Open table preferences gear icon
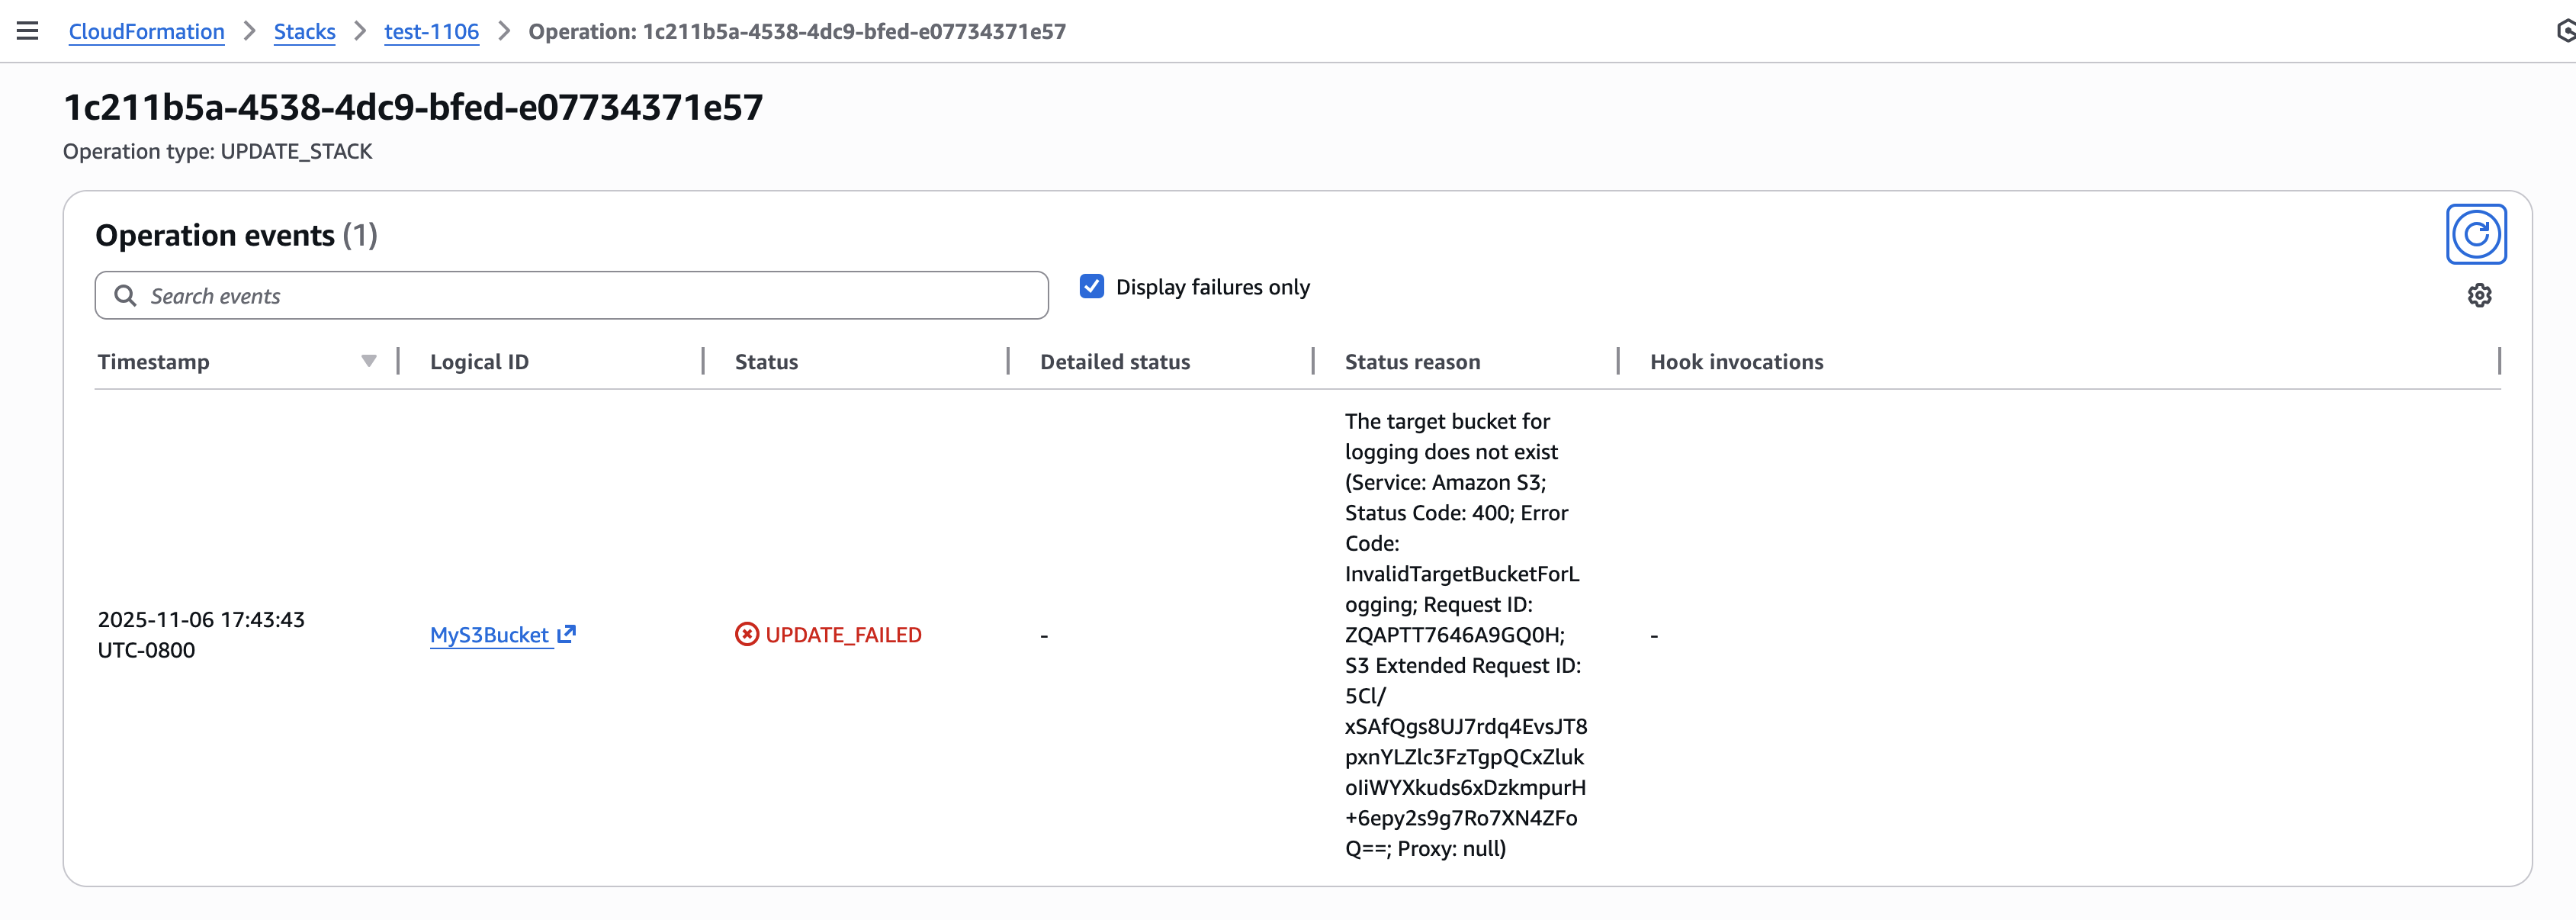Viewport: 2576px width, 920px height. (x=2478, y=296)
